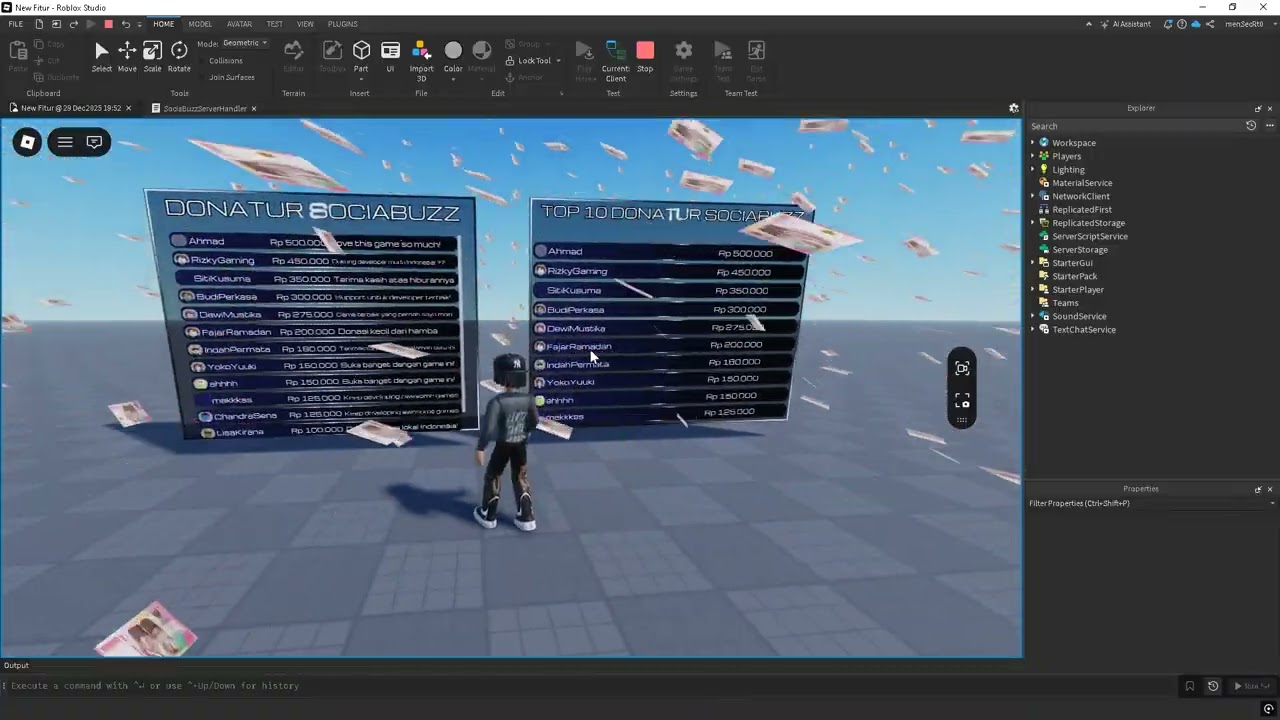Close the New Fitur document tab
This screenshot has width=1280, height=720.
pos(128,108)
